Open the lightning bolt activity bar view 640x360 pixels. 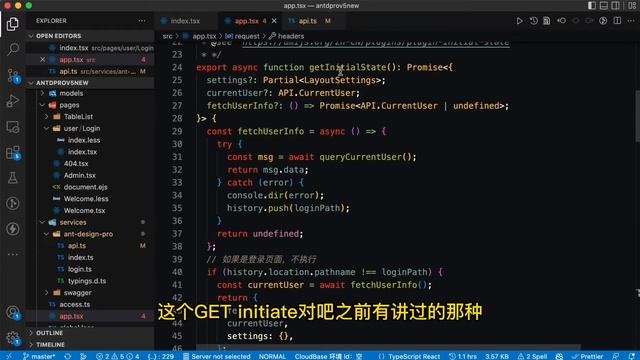tap(13, 229)
